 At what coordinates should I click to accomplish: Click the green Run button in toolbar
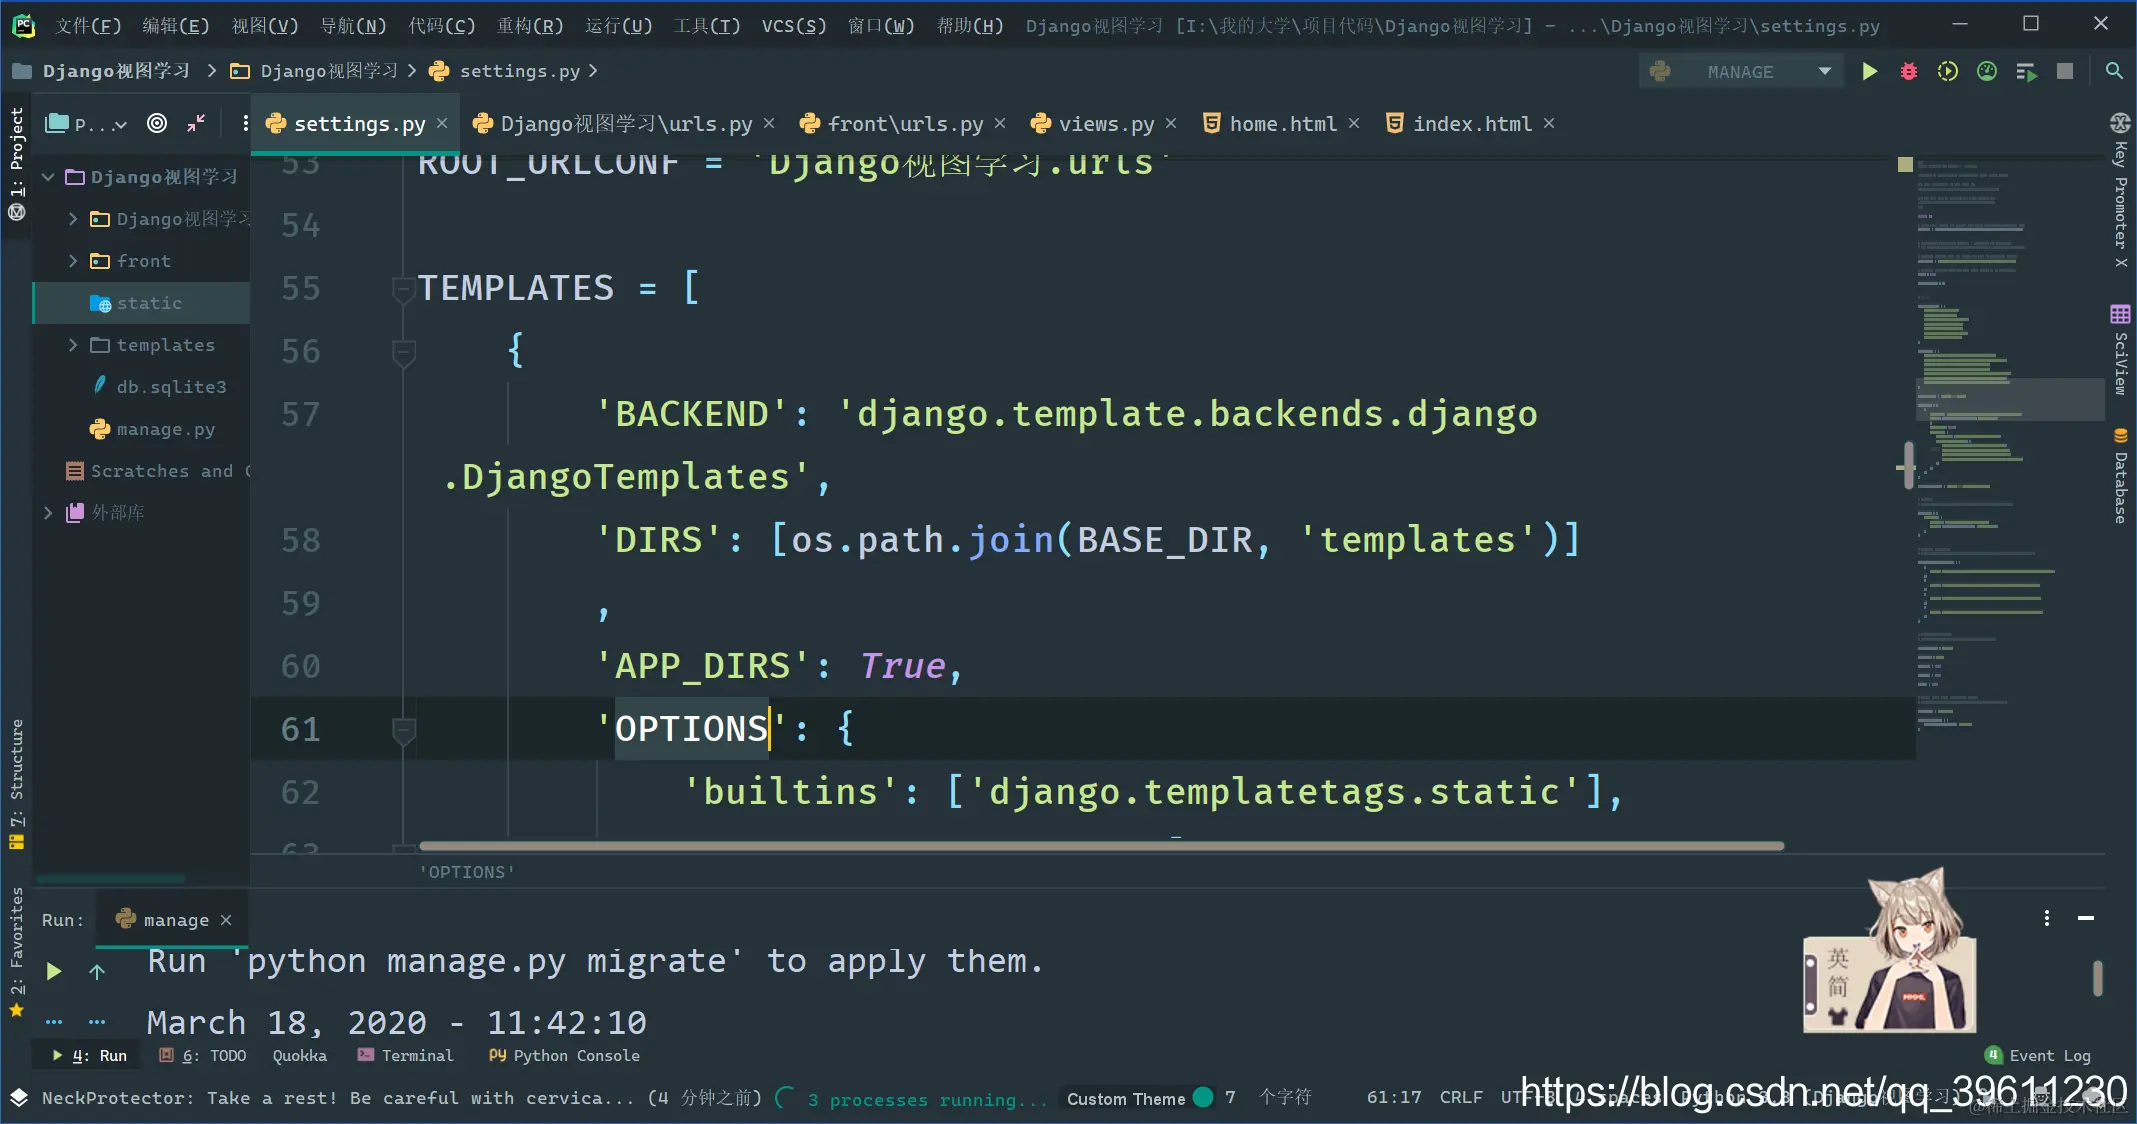click(x=1869, y=72)
